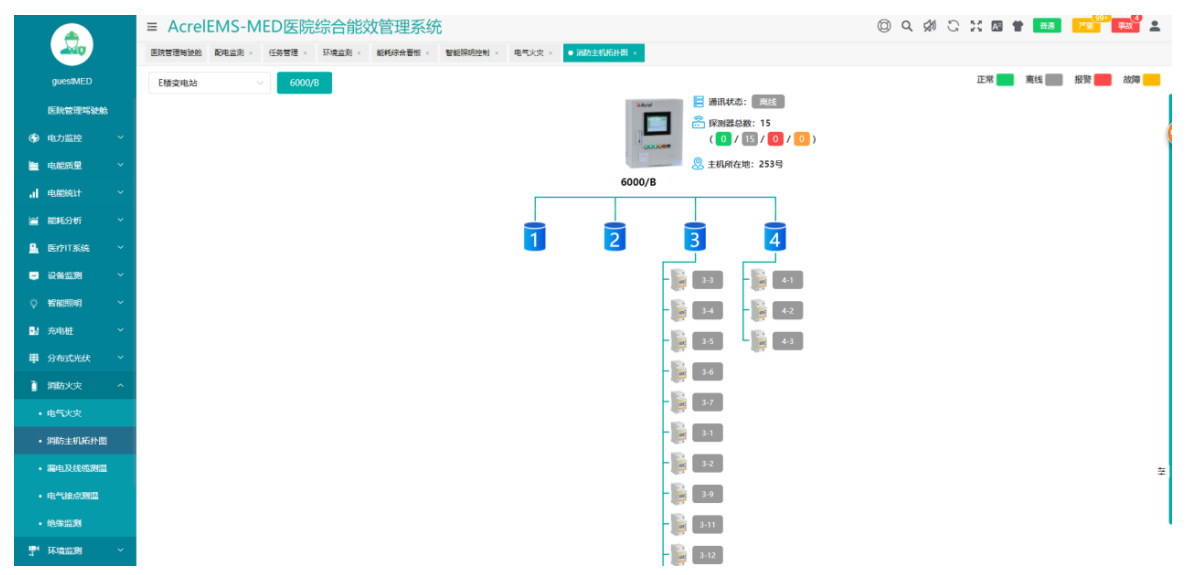Toggle the muted alarm sound icon
This screenshot has width=1189, height=575.
coord(930,26)
